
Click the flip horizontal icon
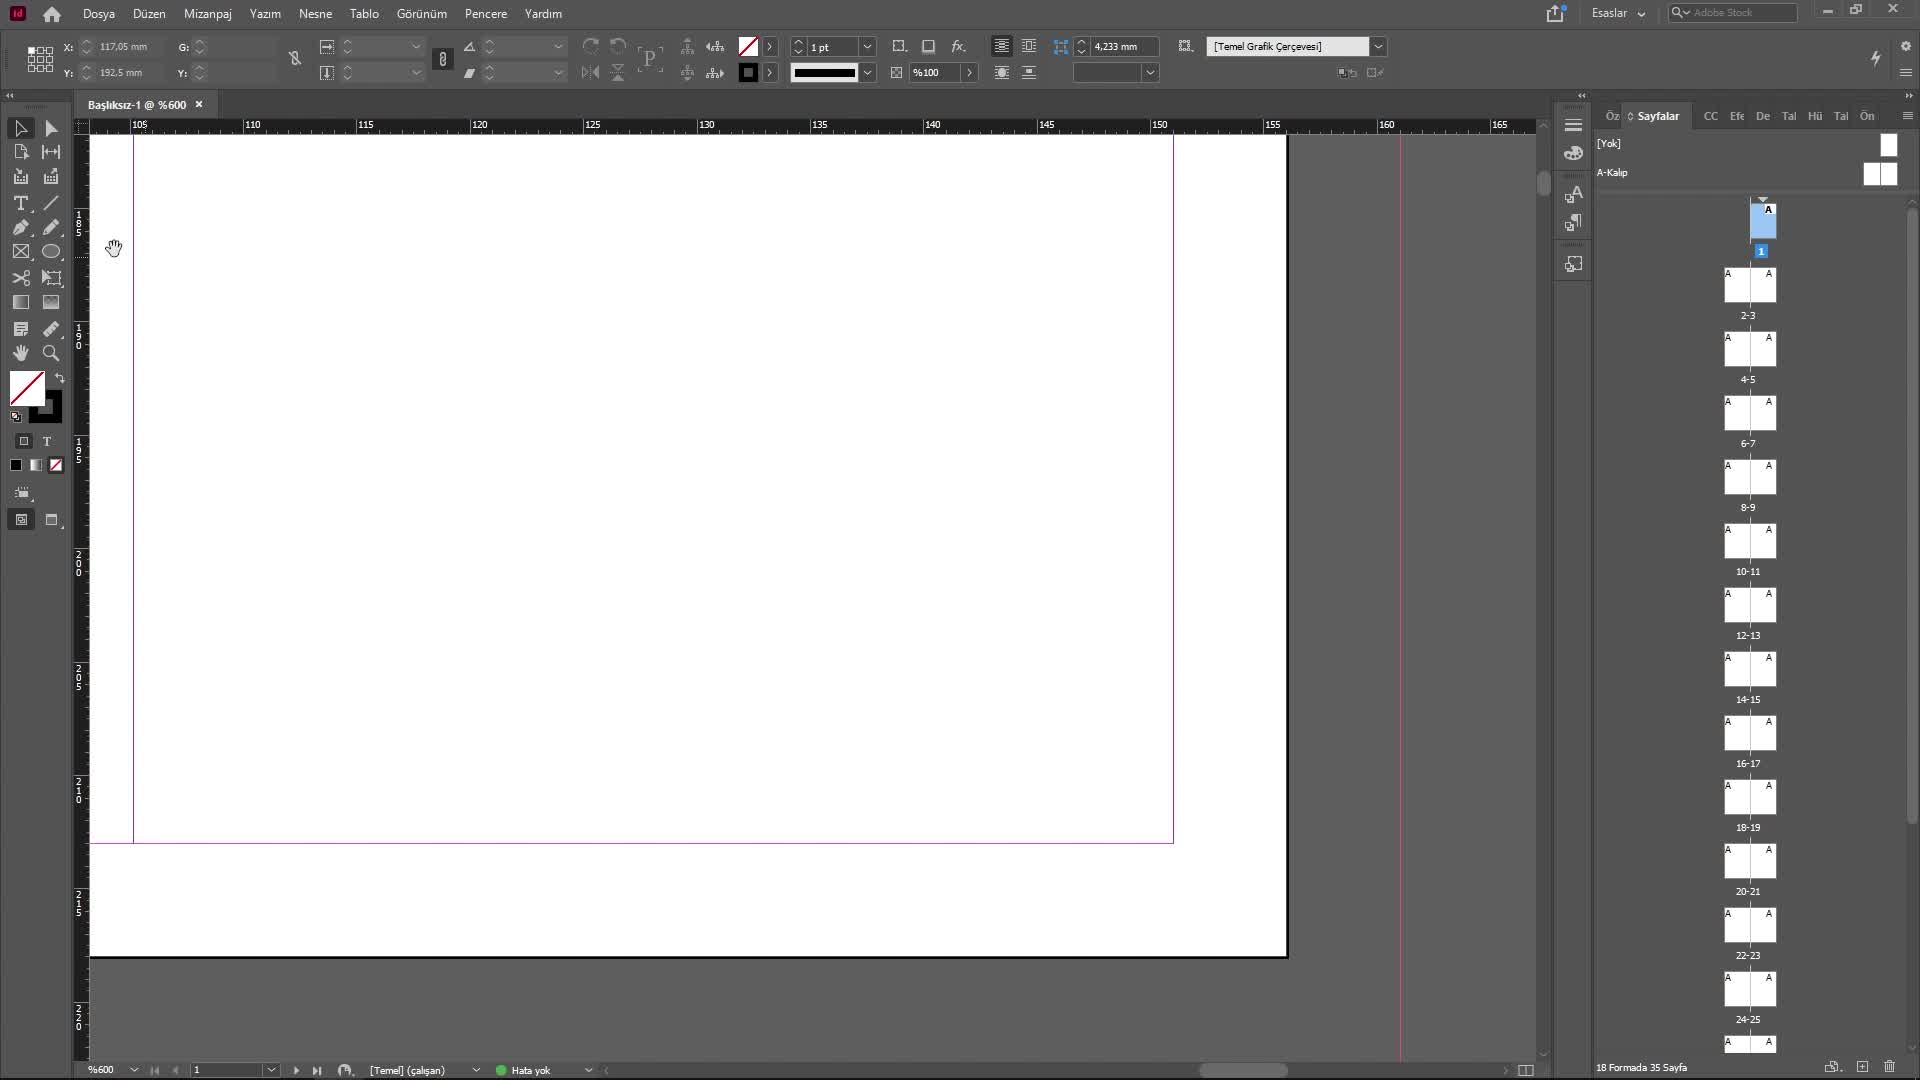tap(591, 72)
